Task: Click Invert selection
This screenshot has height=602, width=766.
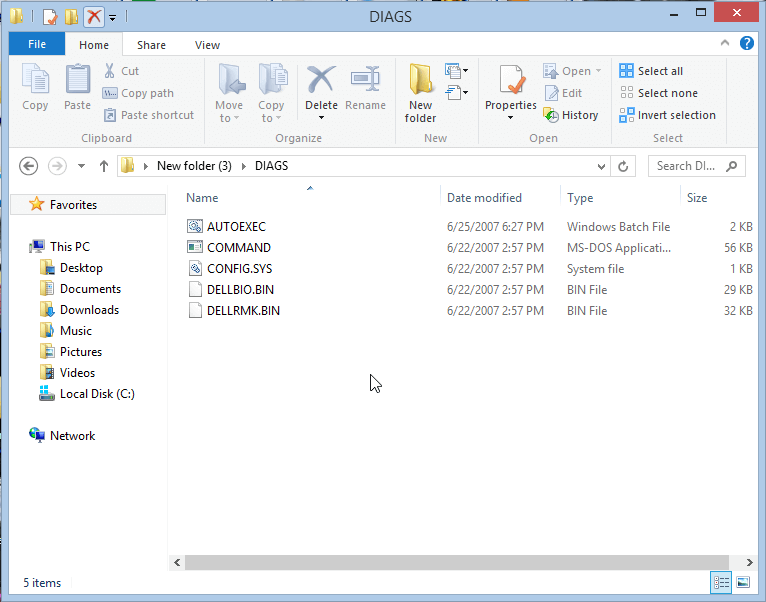Action: pos(667,115)
